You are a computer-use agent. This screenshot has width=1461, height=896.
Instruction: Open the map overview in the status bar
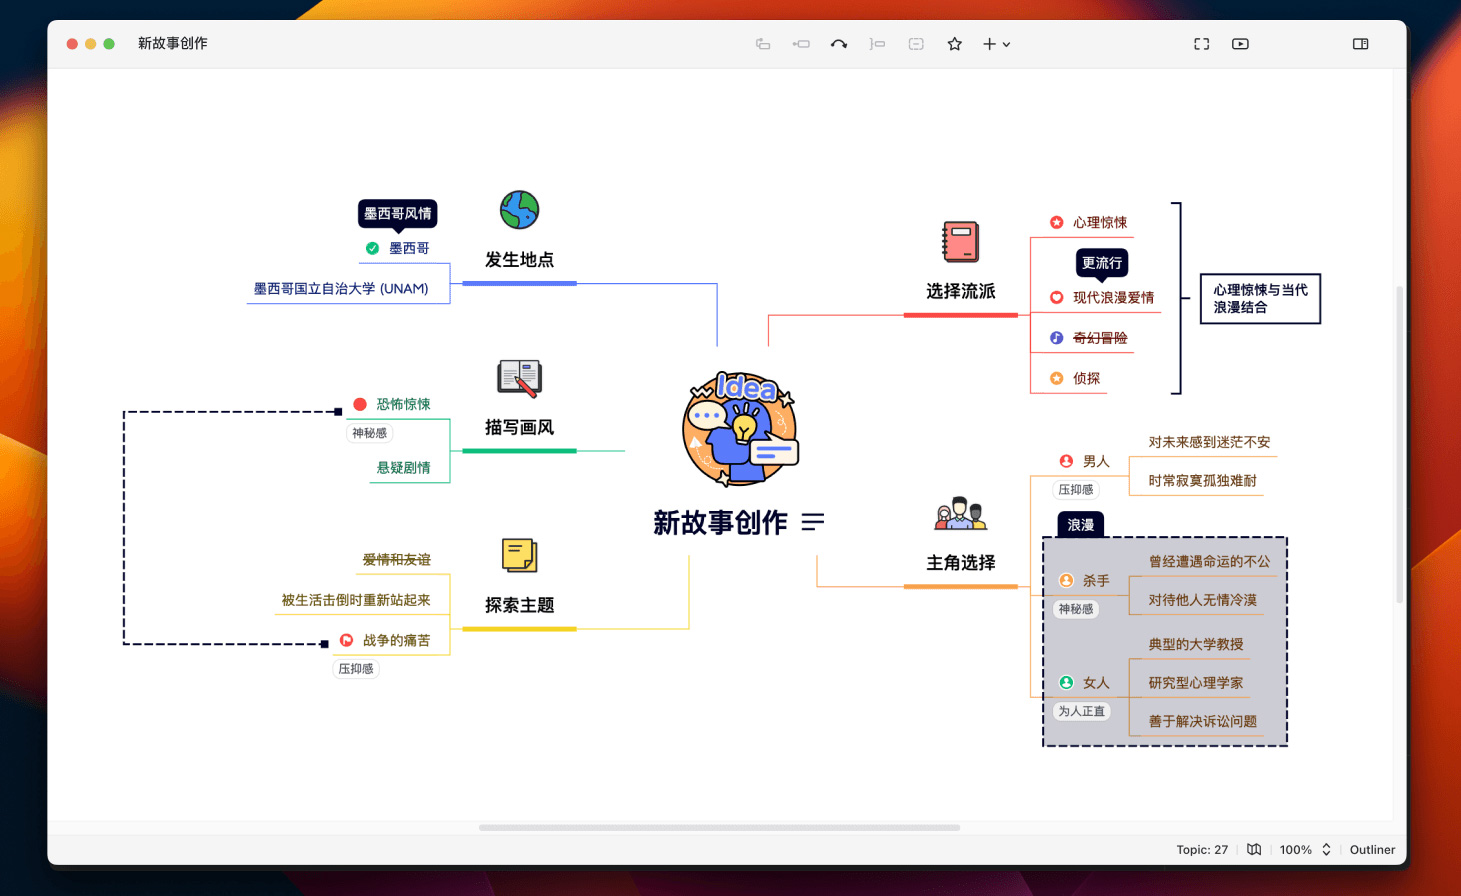tap(1254, 849)
